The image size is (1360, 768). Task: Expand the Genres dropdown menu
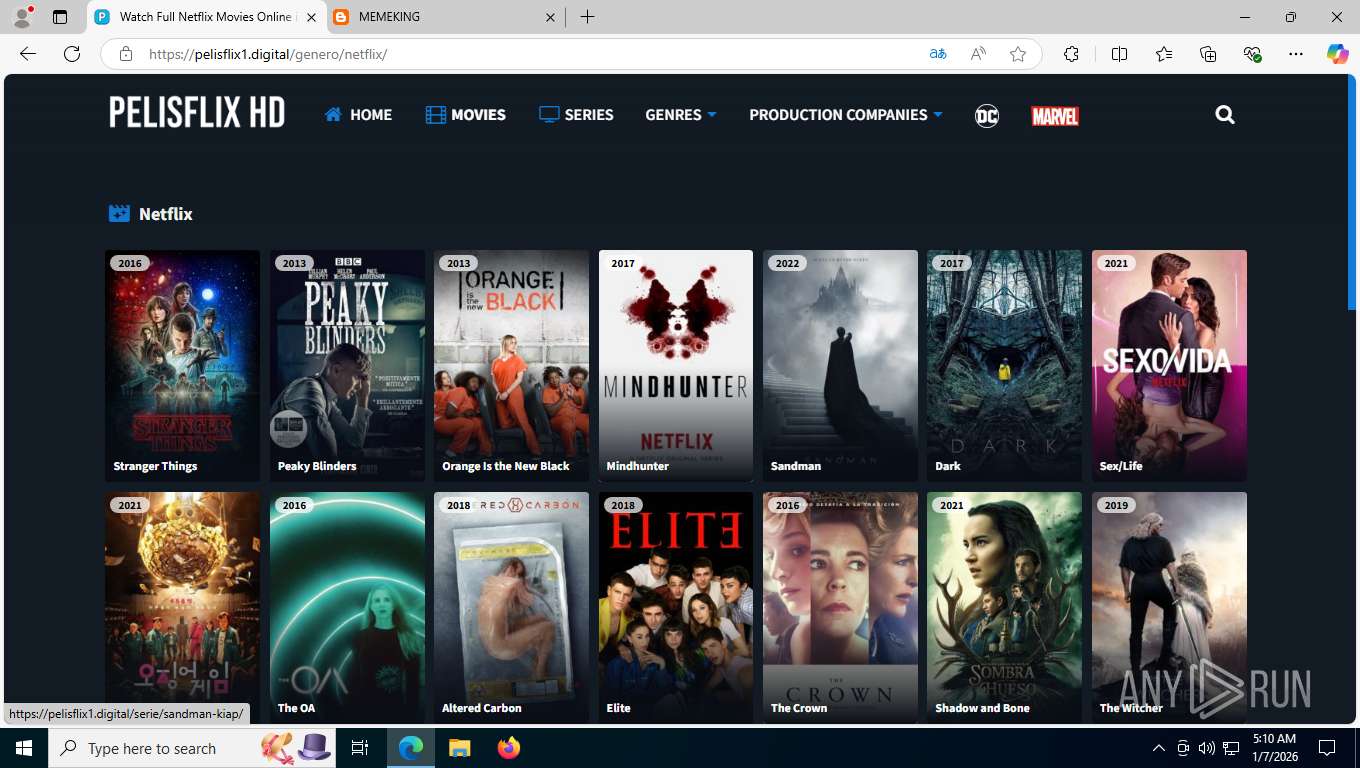click(681, 115)
